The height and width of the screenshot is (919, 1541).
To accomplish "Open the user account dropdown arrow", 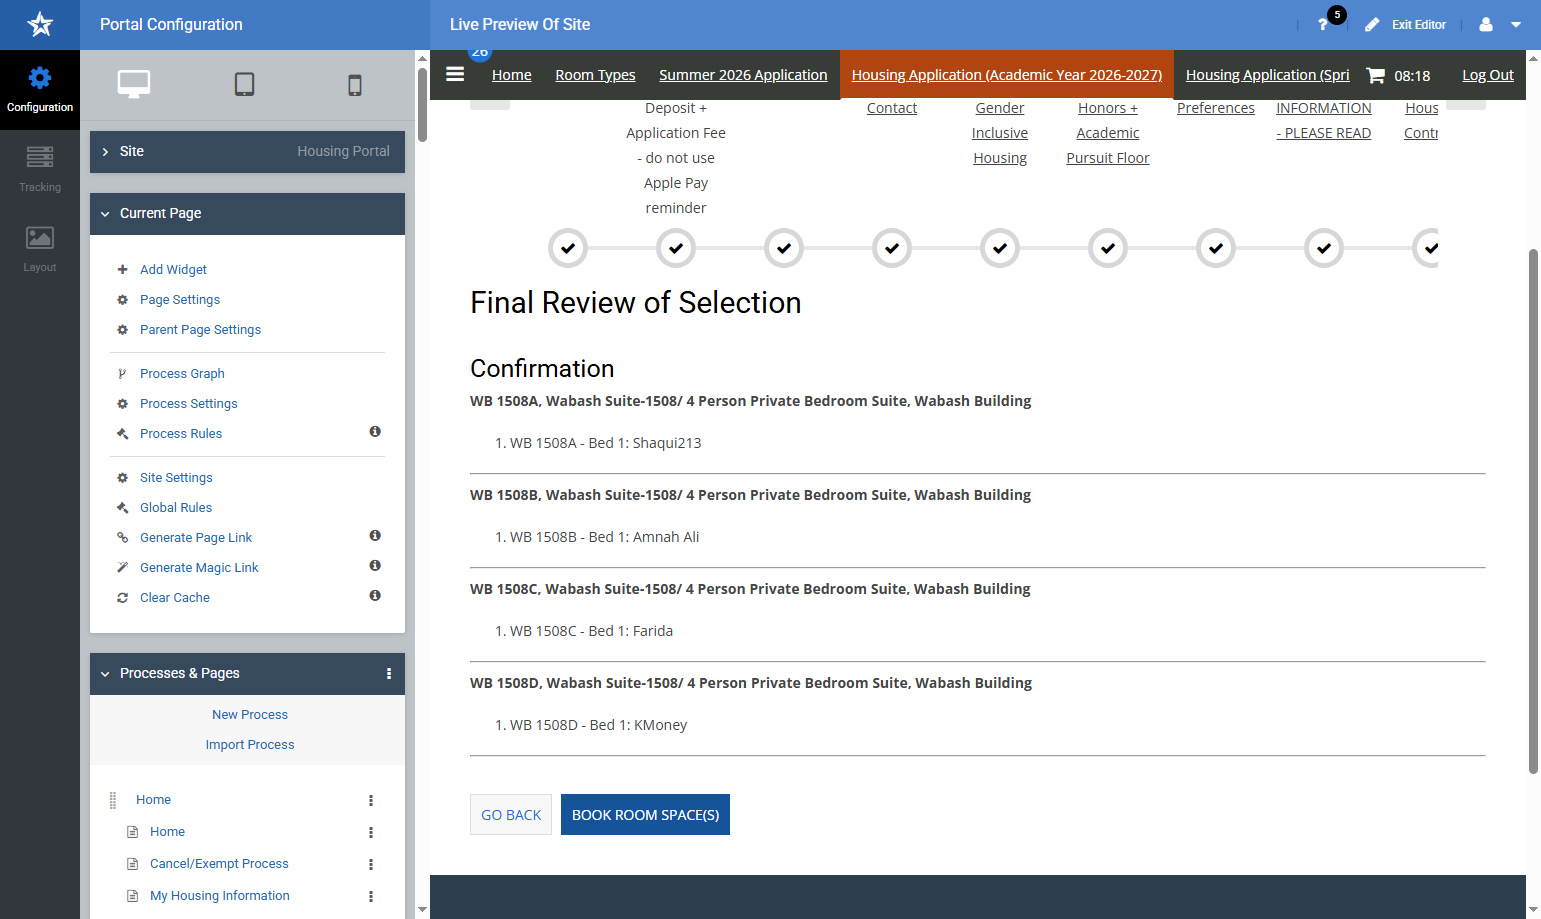I will tap(1516, 25).
